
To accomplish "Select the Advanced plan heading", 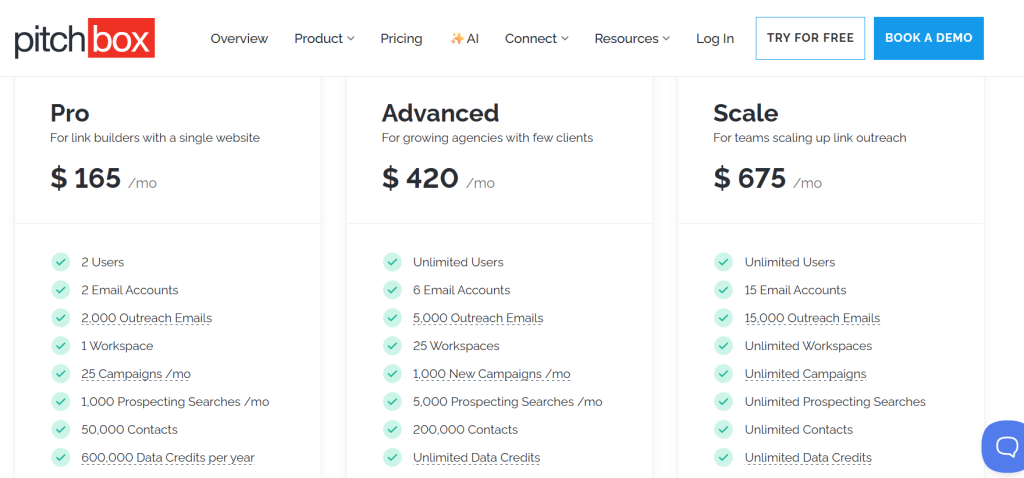I will coord(440,113).
